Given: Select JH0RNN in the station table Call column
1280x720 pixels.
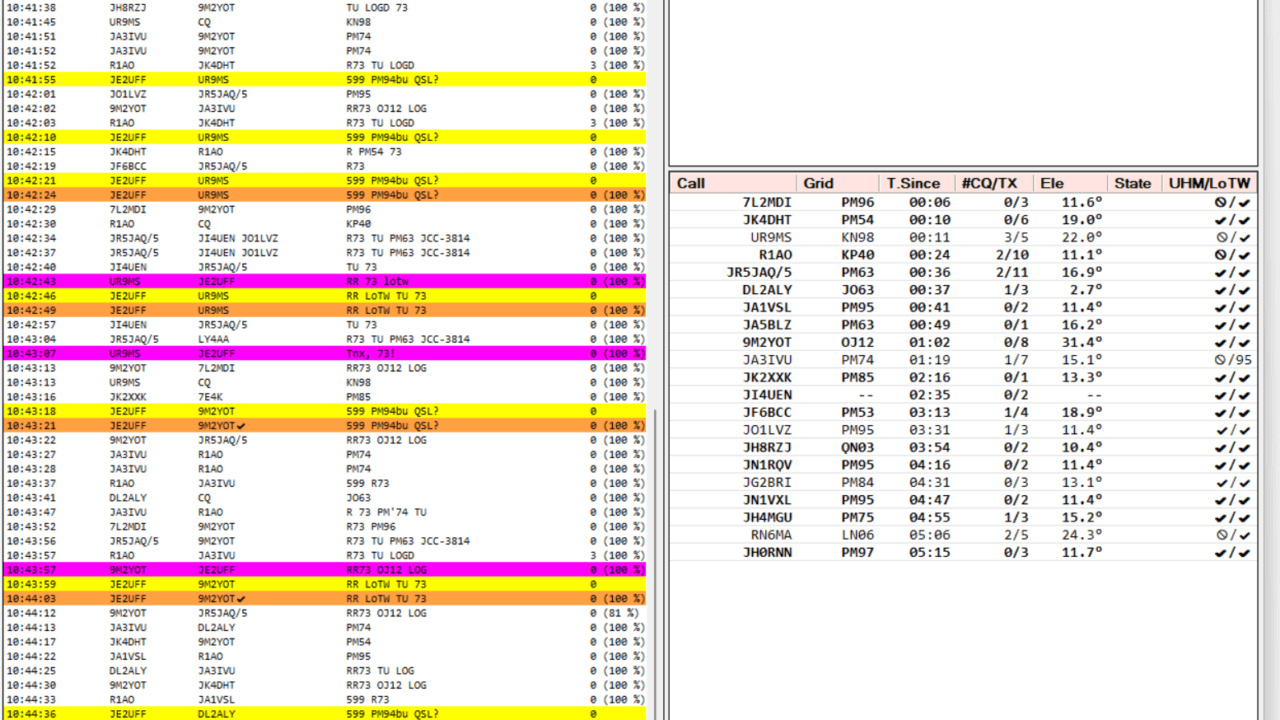Looking at the screenshot, I should 767,552.
